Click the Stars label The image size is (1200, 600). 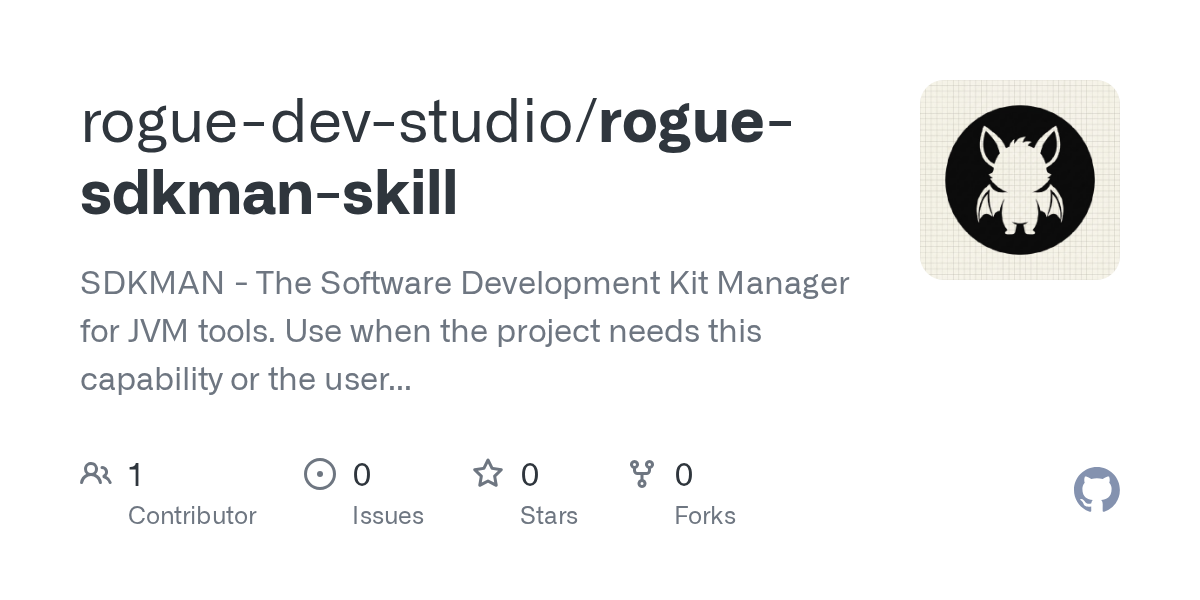(549, 516)
